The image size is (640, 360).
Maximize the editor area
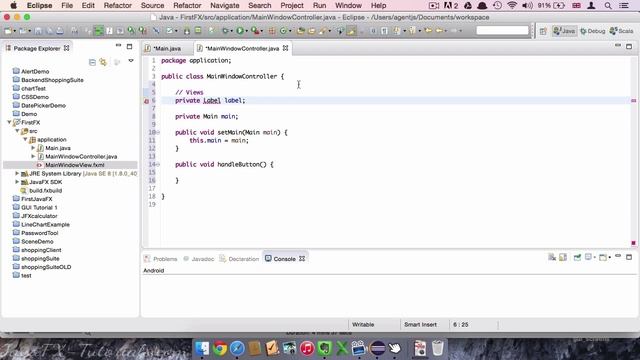pos(629,46)
